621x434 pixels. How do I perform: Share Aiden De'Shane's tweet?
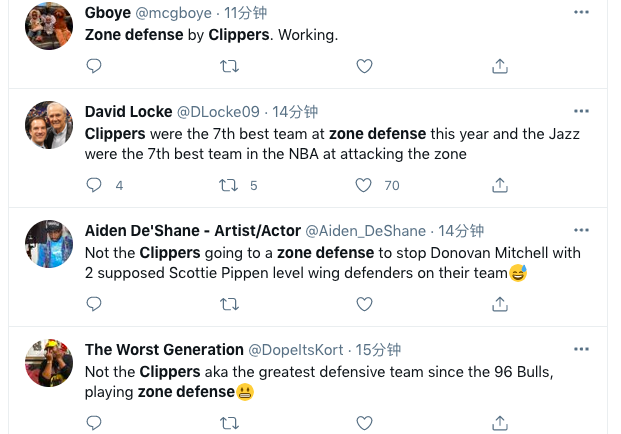point(499,304)
